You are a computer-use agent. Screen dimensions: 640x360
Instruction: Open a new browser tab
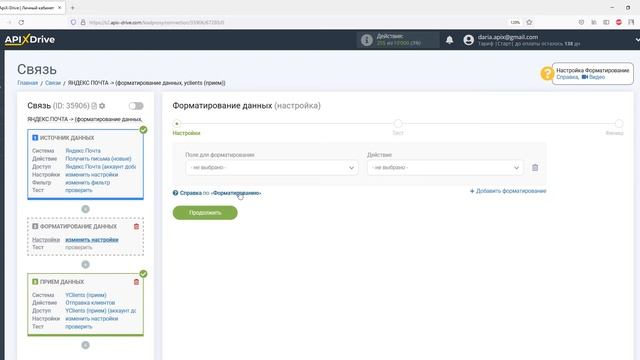[x=72, y=8]
